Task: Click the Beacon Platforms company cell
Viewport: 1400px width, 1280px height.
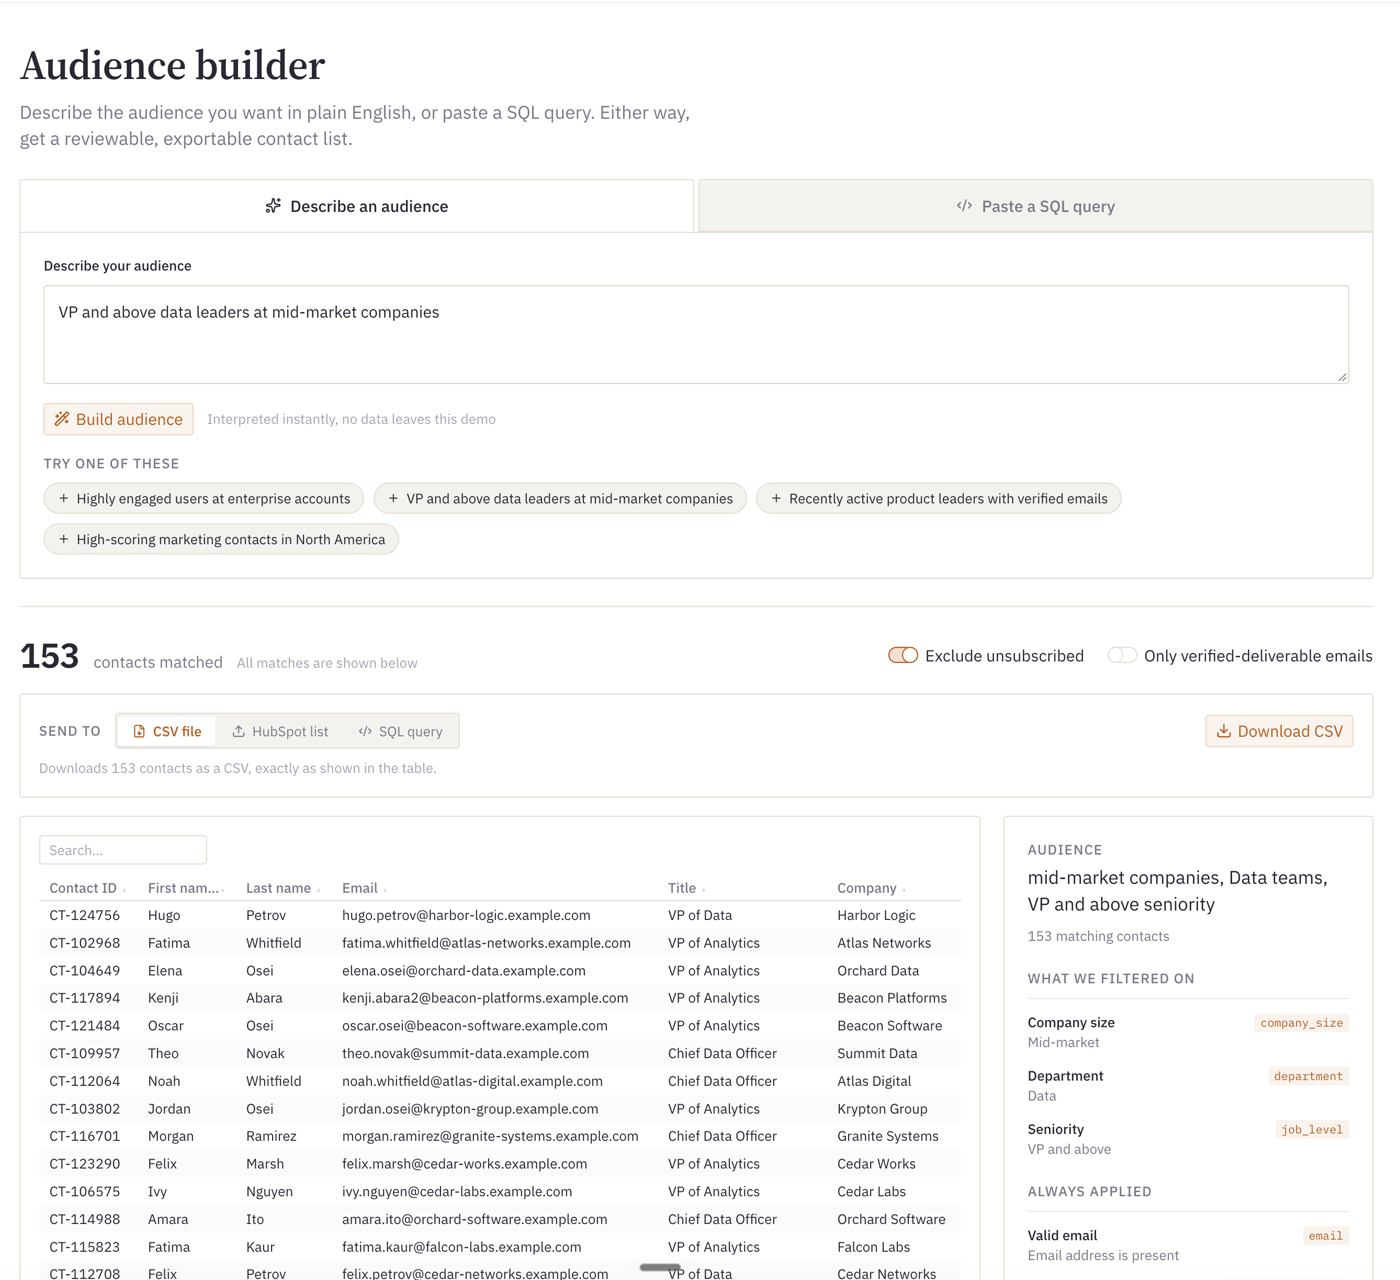Action: click(x=892, y=998)
